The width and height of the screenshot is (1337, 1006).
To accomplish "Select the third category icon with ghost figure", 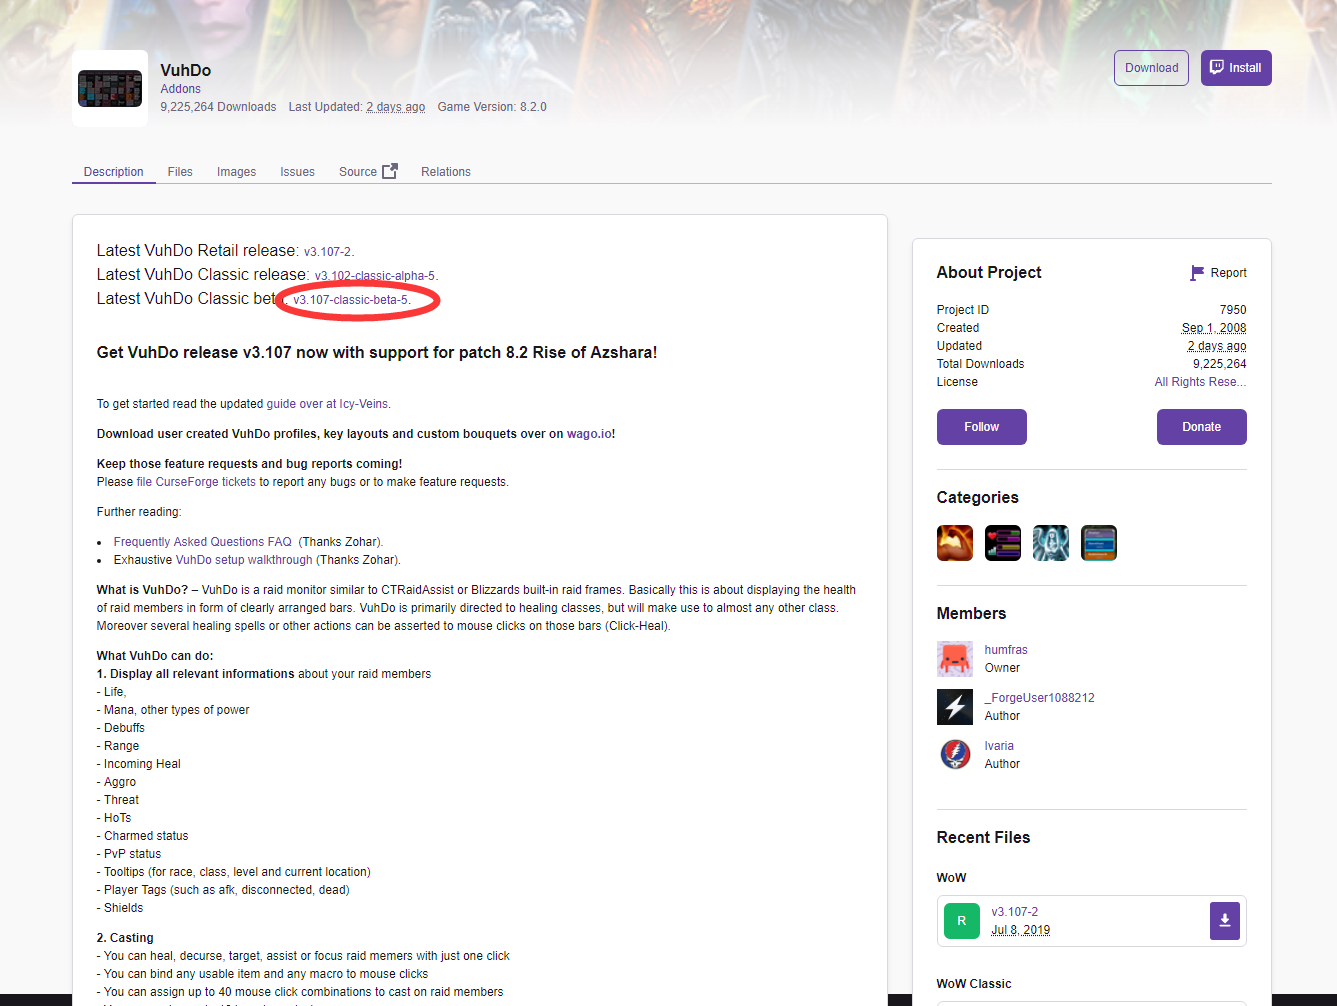I will [1050, 543].
